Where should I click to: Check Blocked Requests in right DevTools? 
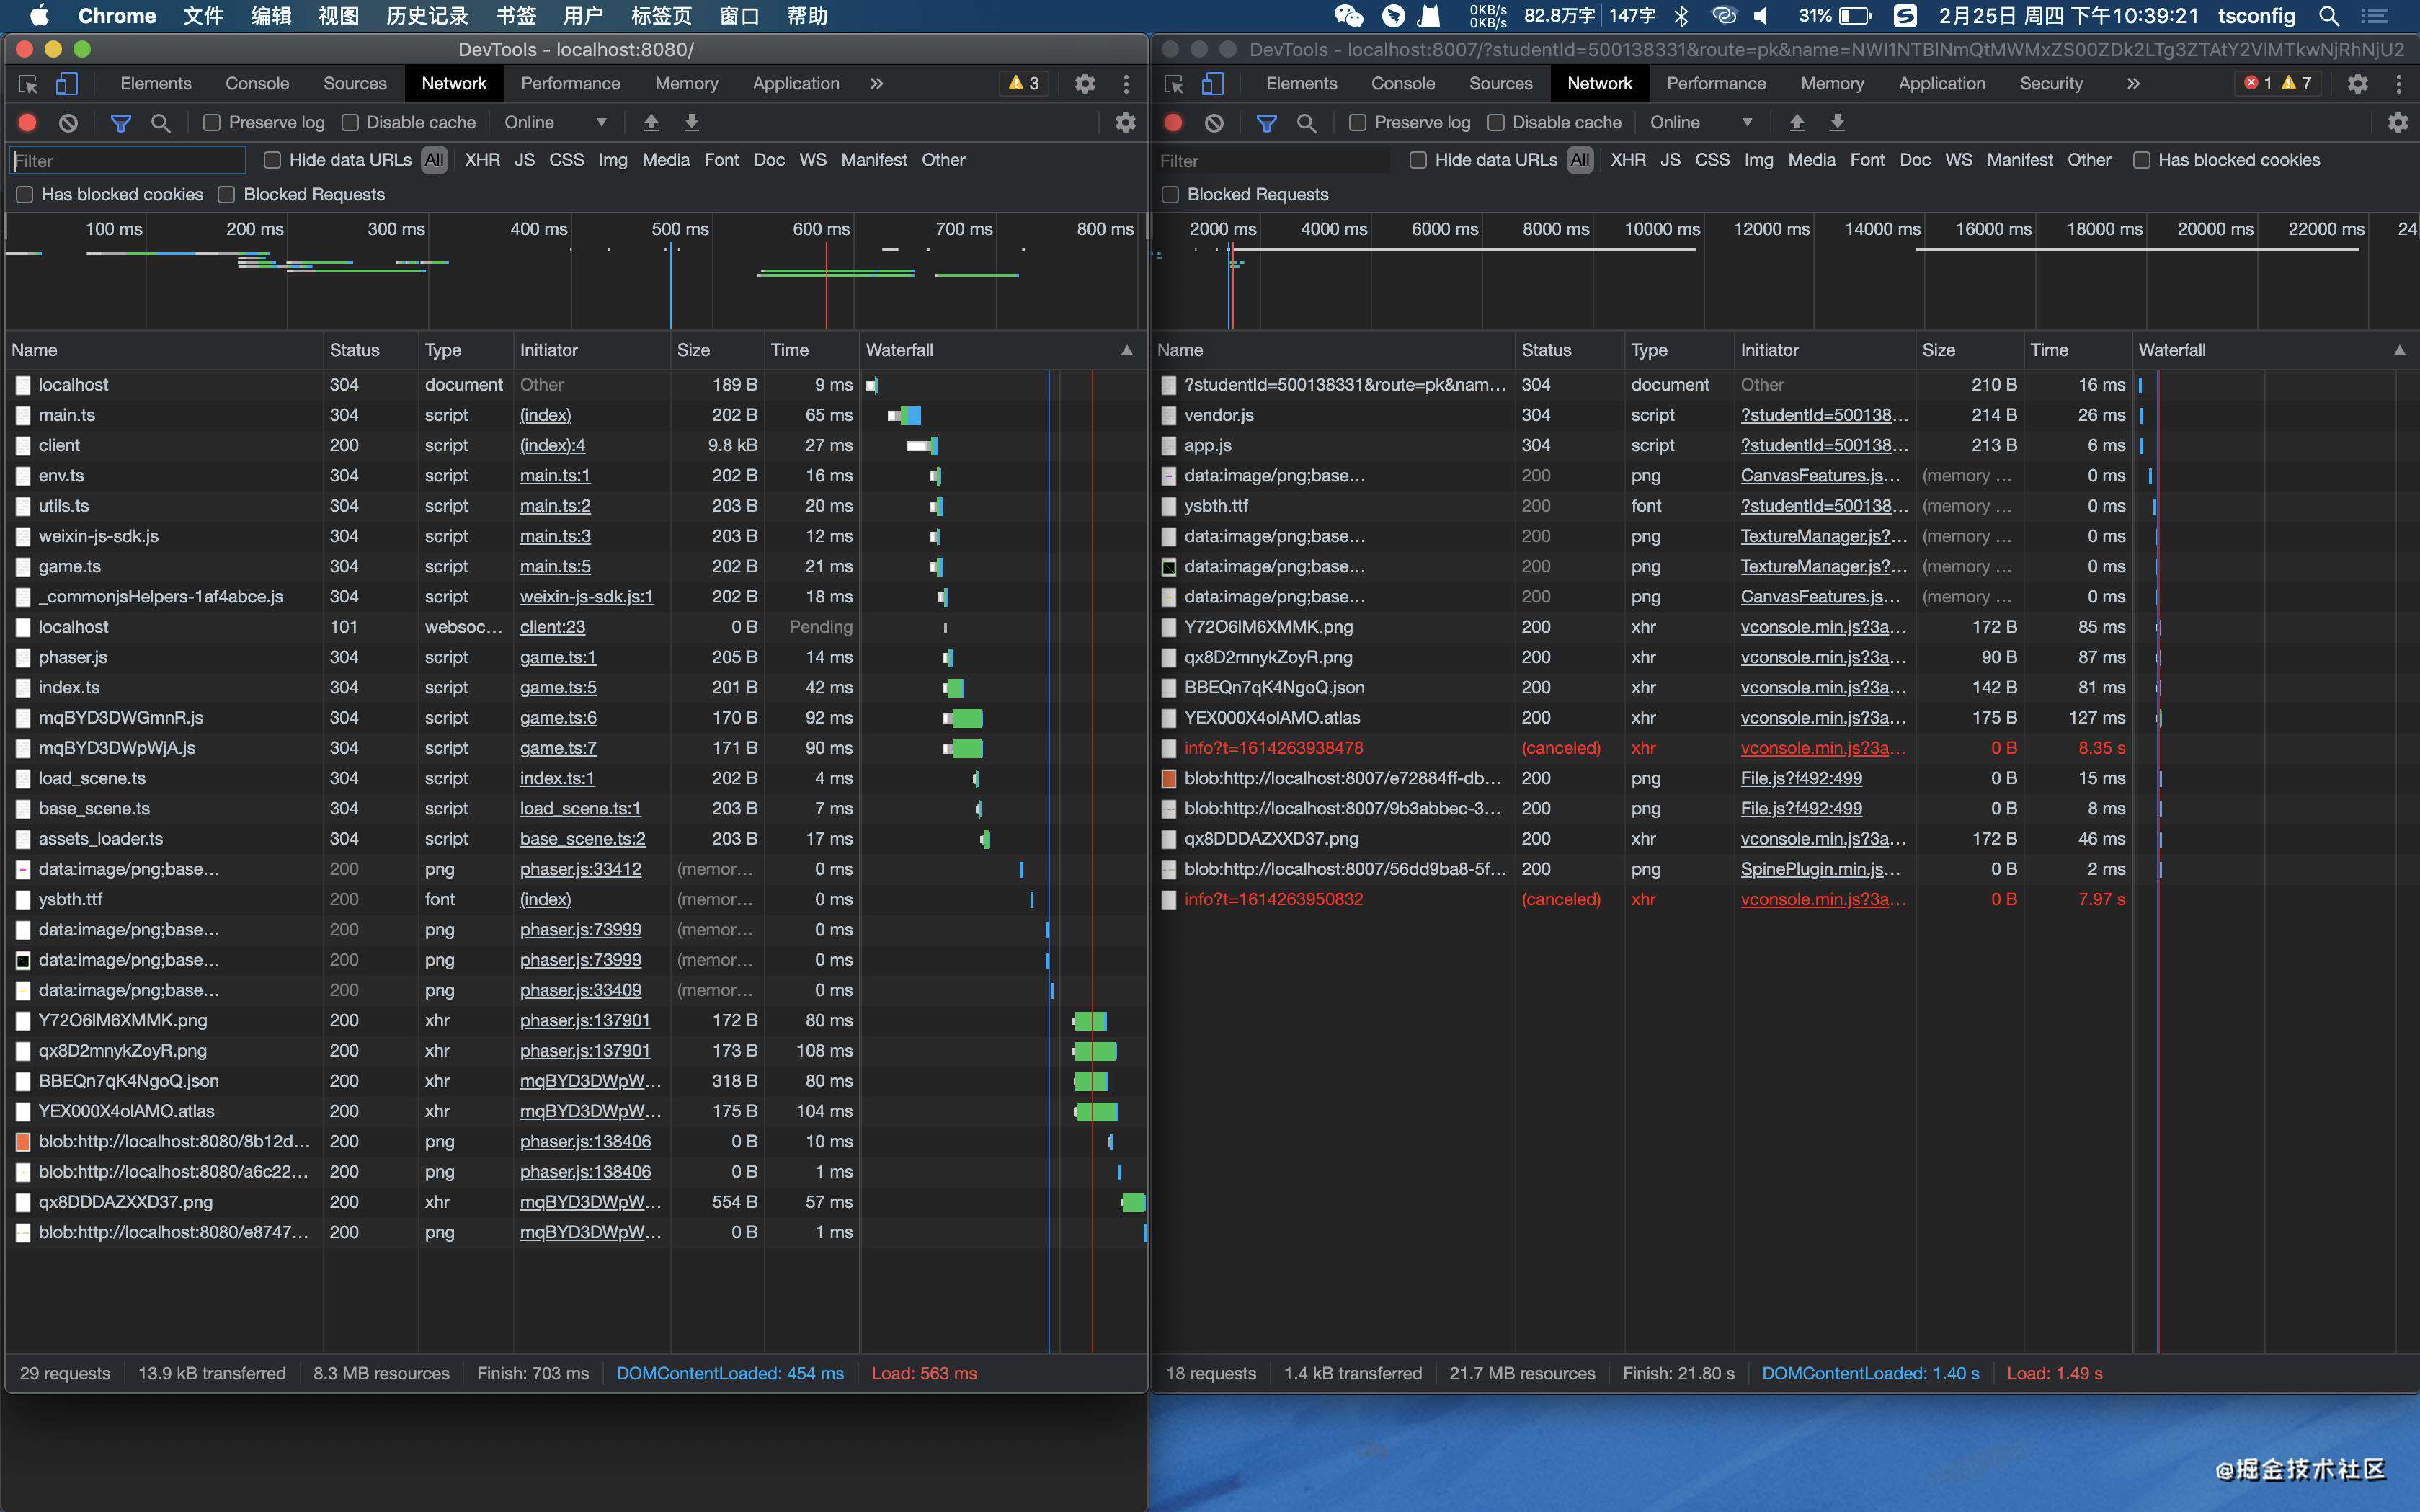pos(1171,195)
